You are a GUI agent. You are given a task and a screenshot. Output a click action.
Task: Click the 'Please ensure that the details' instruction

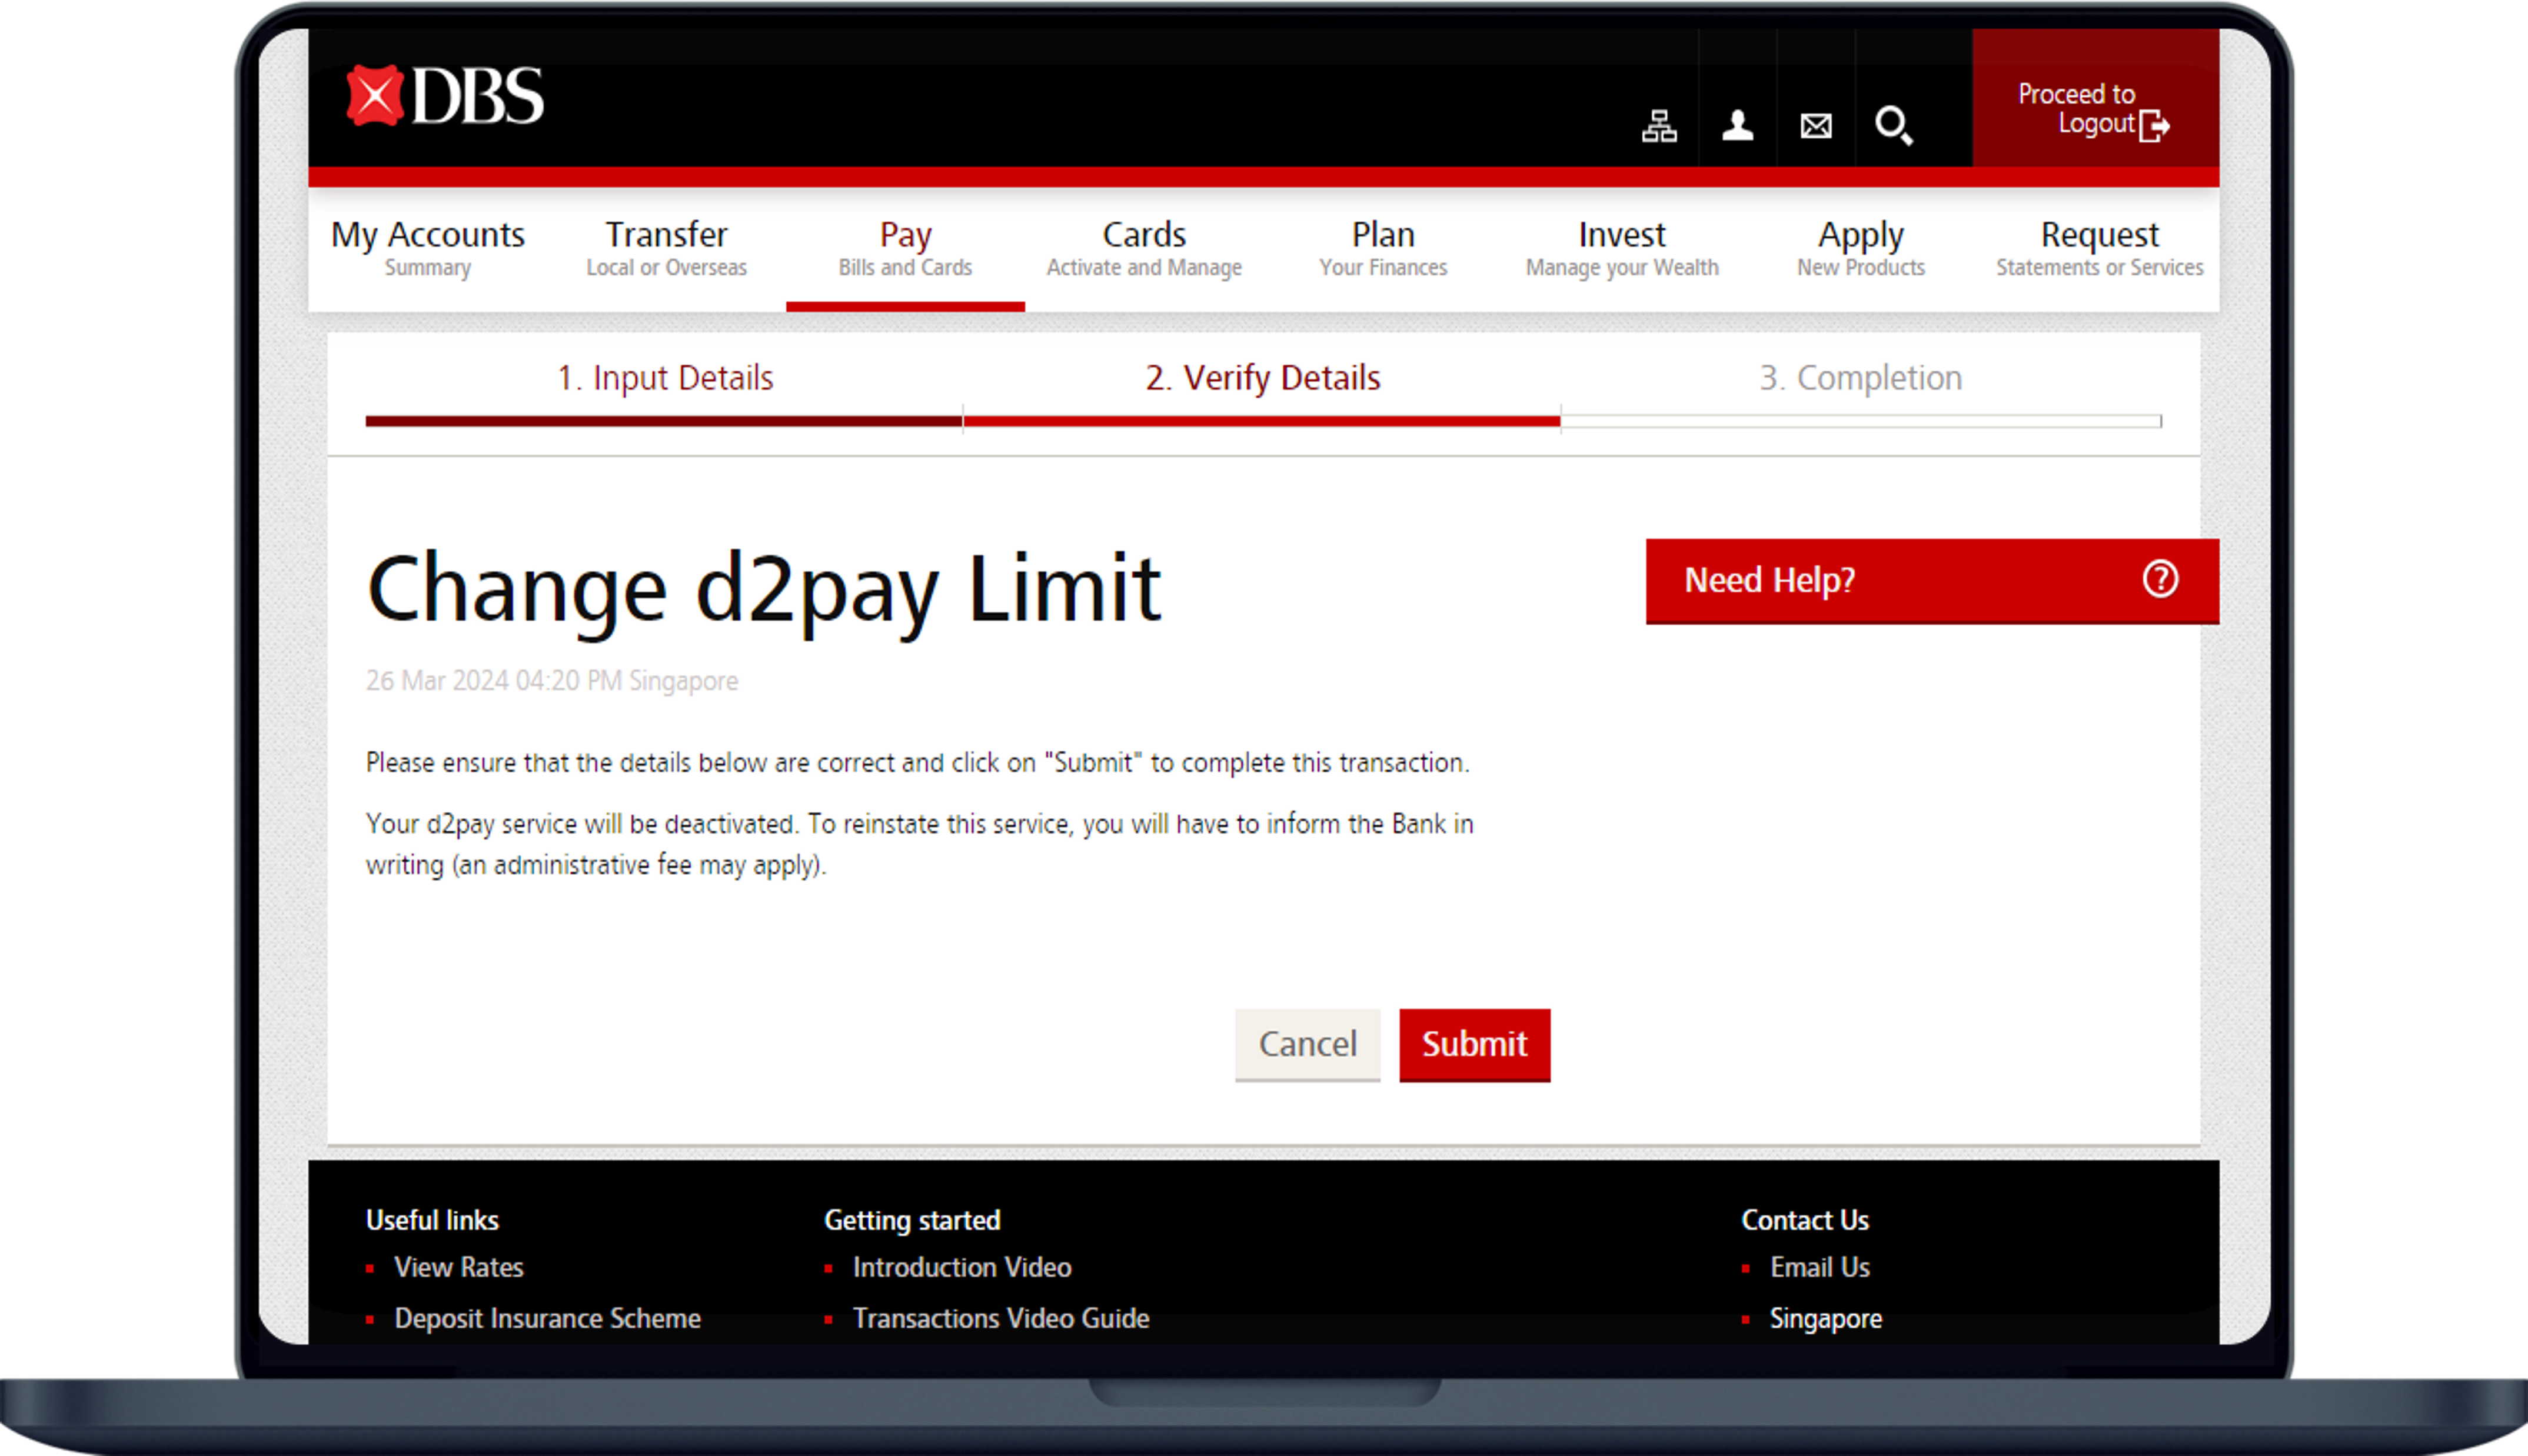(x=918, y=763)
